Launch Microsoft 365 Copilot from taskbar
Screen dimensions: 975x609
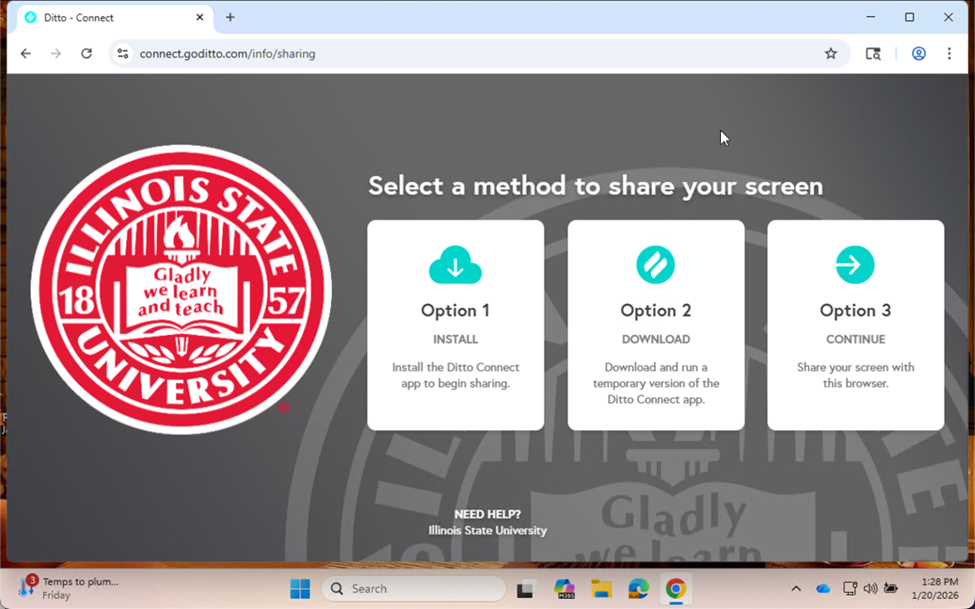click(x=564, y=588)
